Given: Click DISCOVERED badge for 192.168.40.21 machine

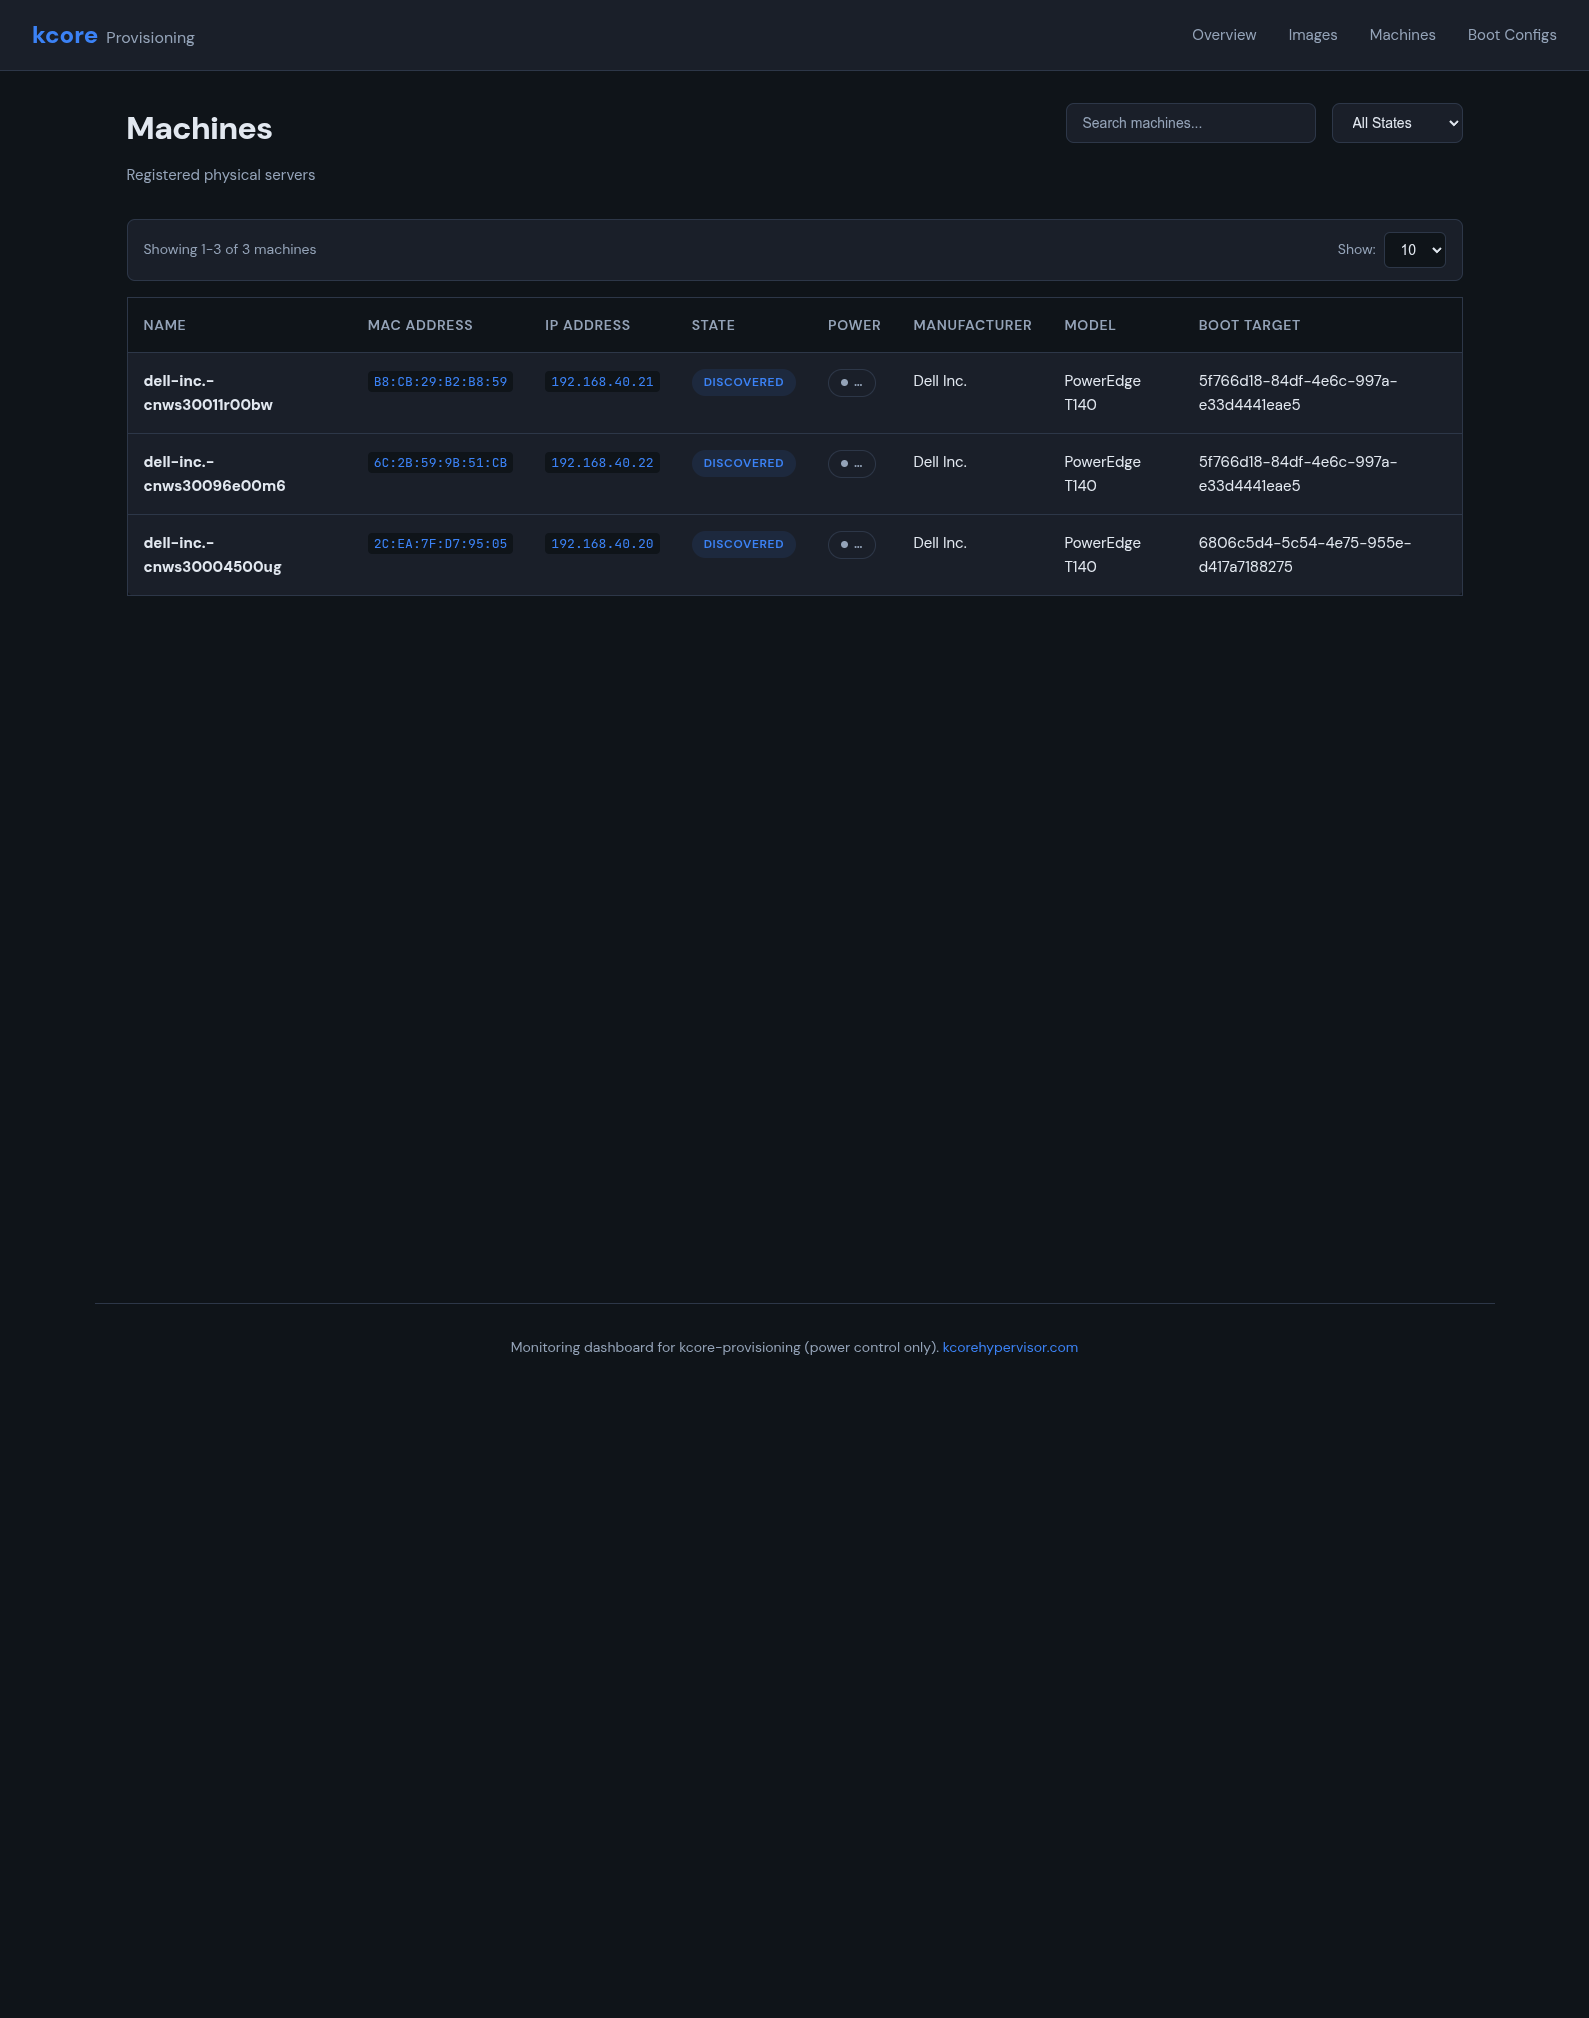Looking at the screenshot, I should pyautogui.click(x=744, y=382).
